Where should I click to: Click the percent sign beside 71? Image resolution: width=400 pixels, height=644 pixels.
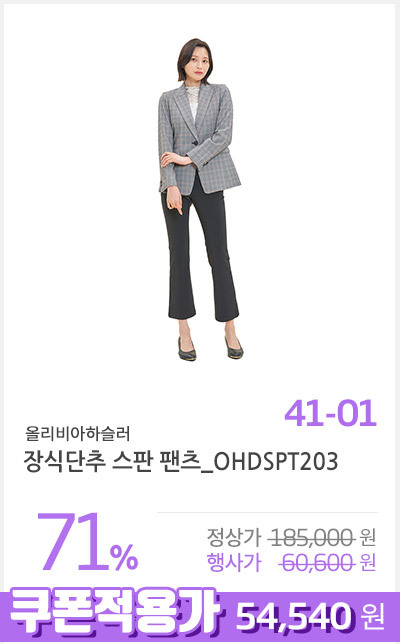(x=124, y=557)
